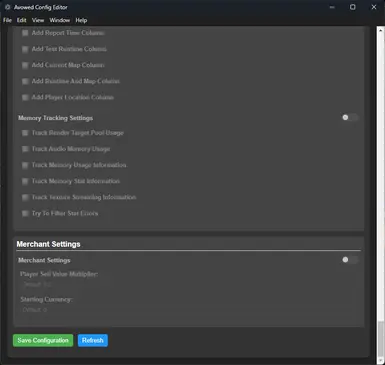The image size is (385, 365).
Task: Minimize the Avowed Config Editor window
Action: click(332, 7)
